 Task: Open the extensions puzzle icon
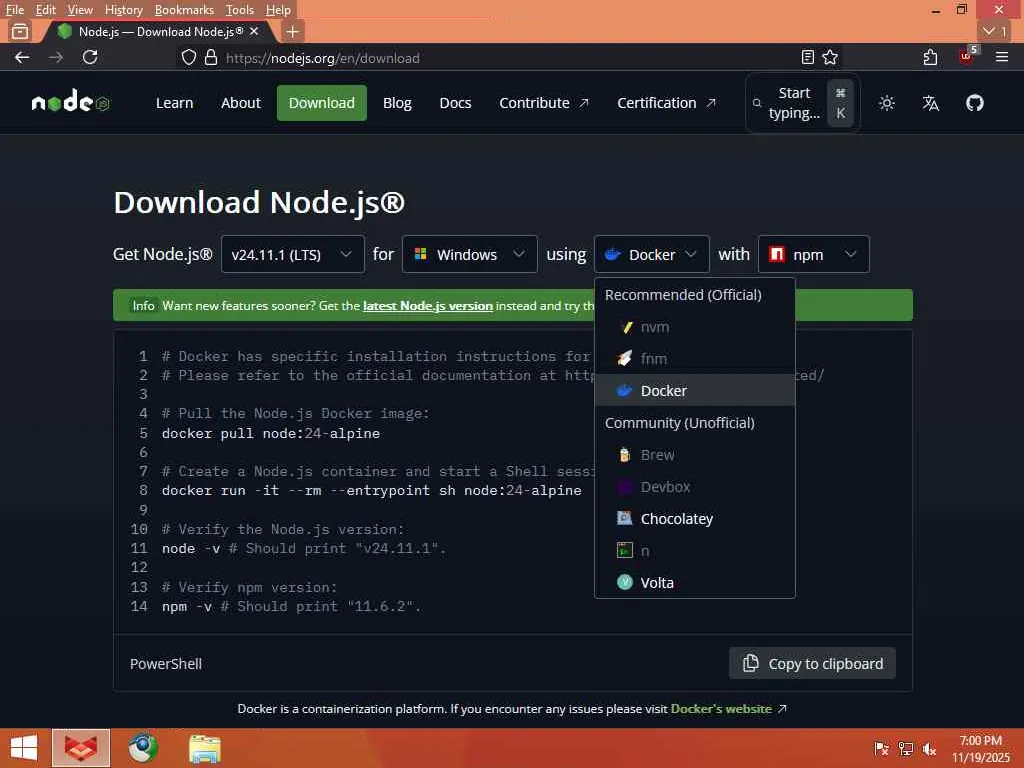click(931, 57)
